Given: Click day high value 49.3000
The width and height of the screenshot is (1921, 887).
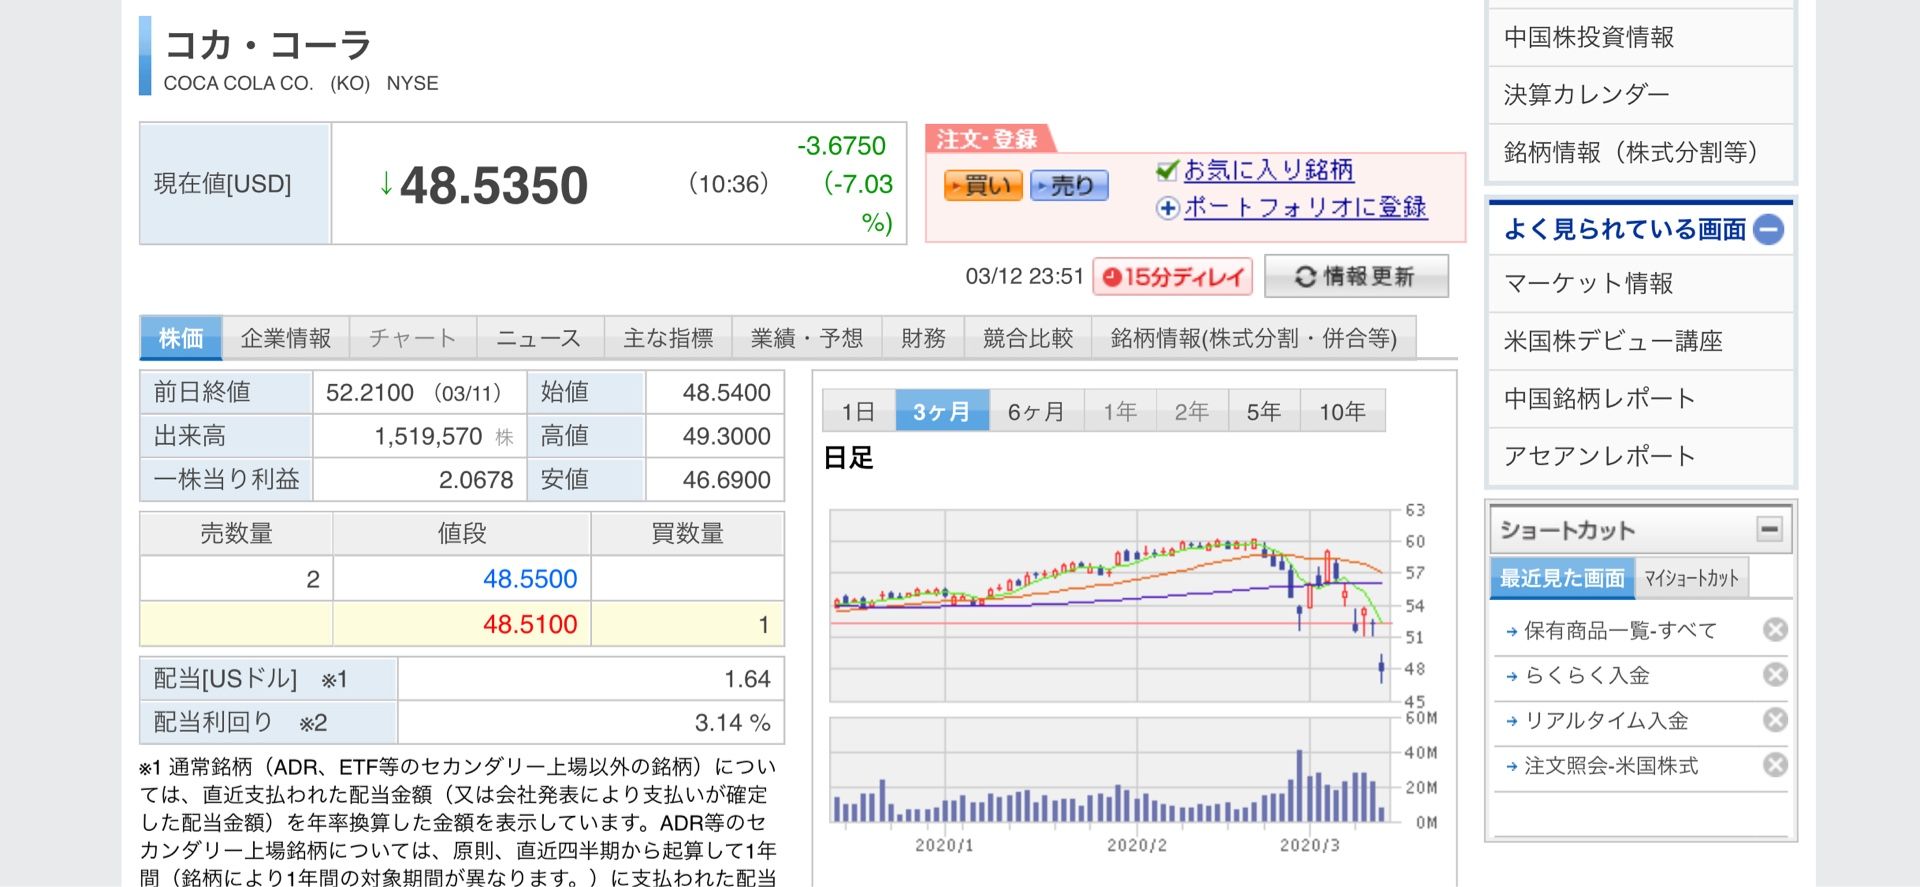Looking at the screenshot, I should coord(727,437).
